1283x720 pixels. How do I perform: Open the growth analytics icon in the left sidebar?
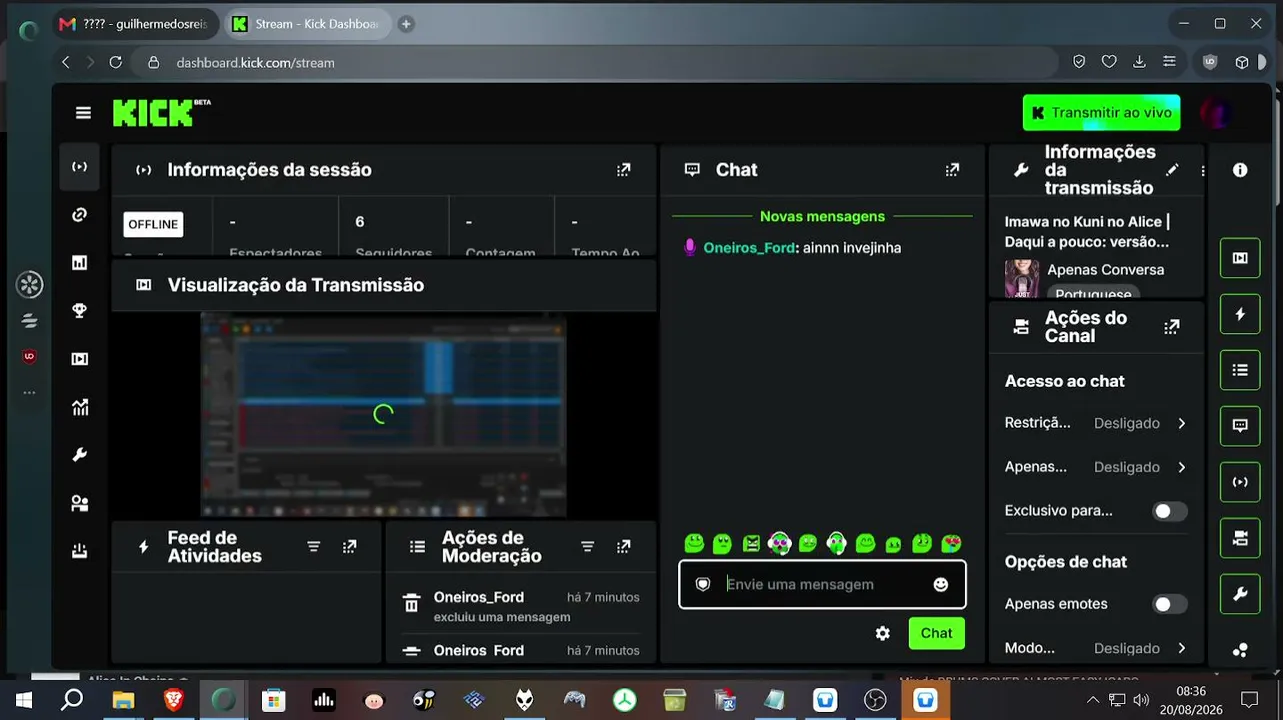(80, 407)
